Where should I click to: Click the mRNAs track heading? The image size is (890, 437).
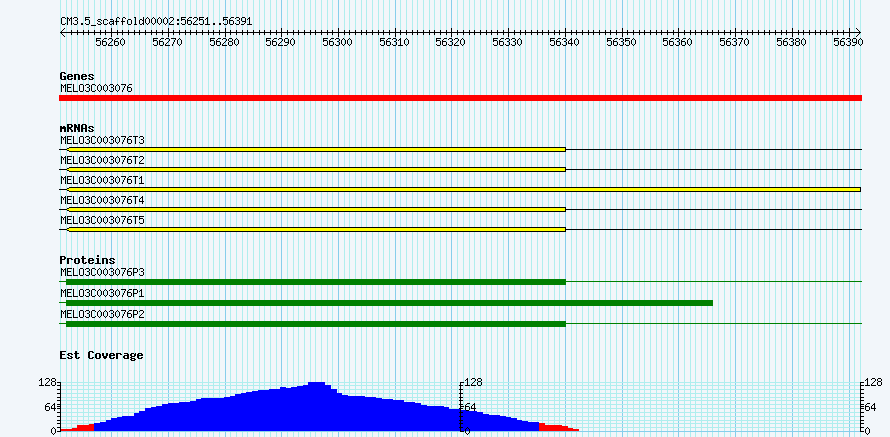point(77,128)
